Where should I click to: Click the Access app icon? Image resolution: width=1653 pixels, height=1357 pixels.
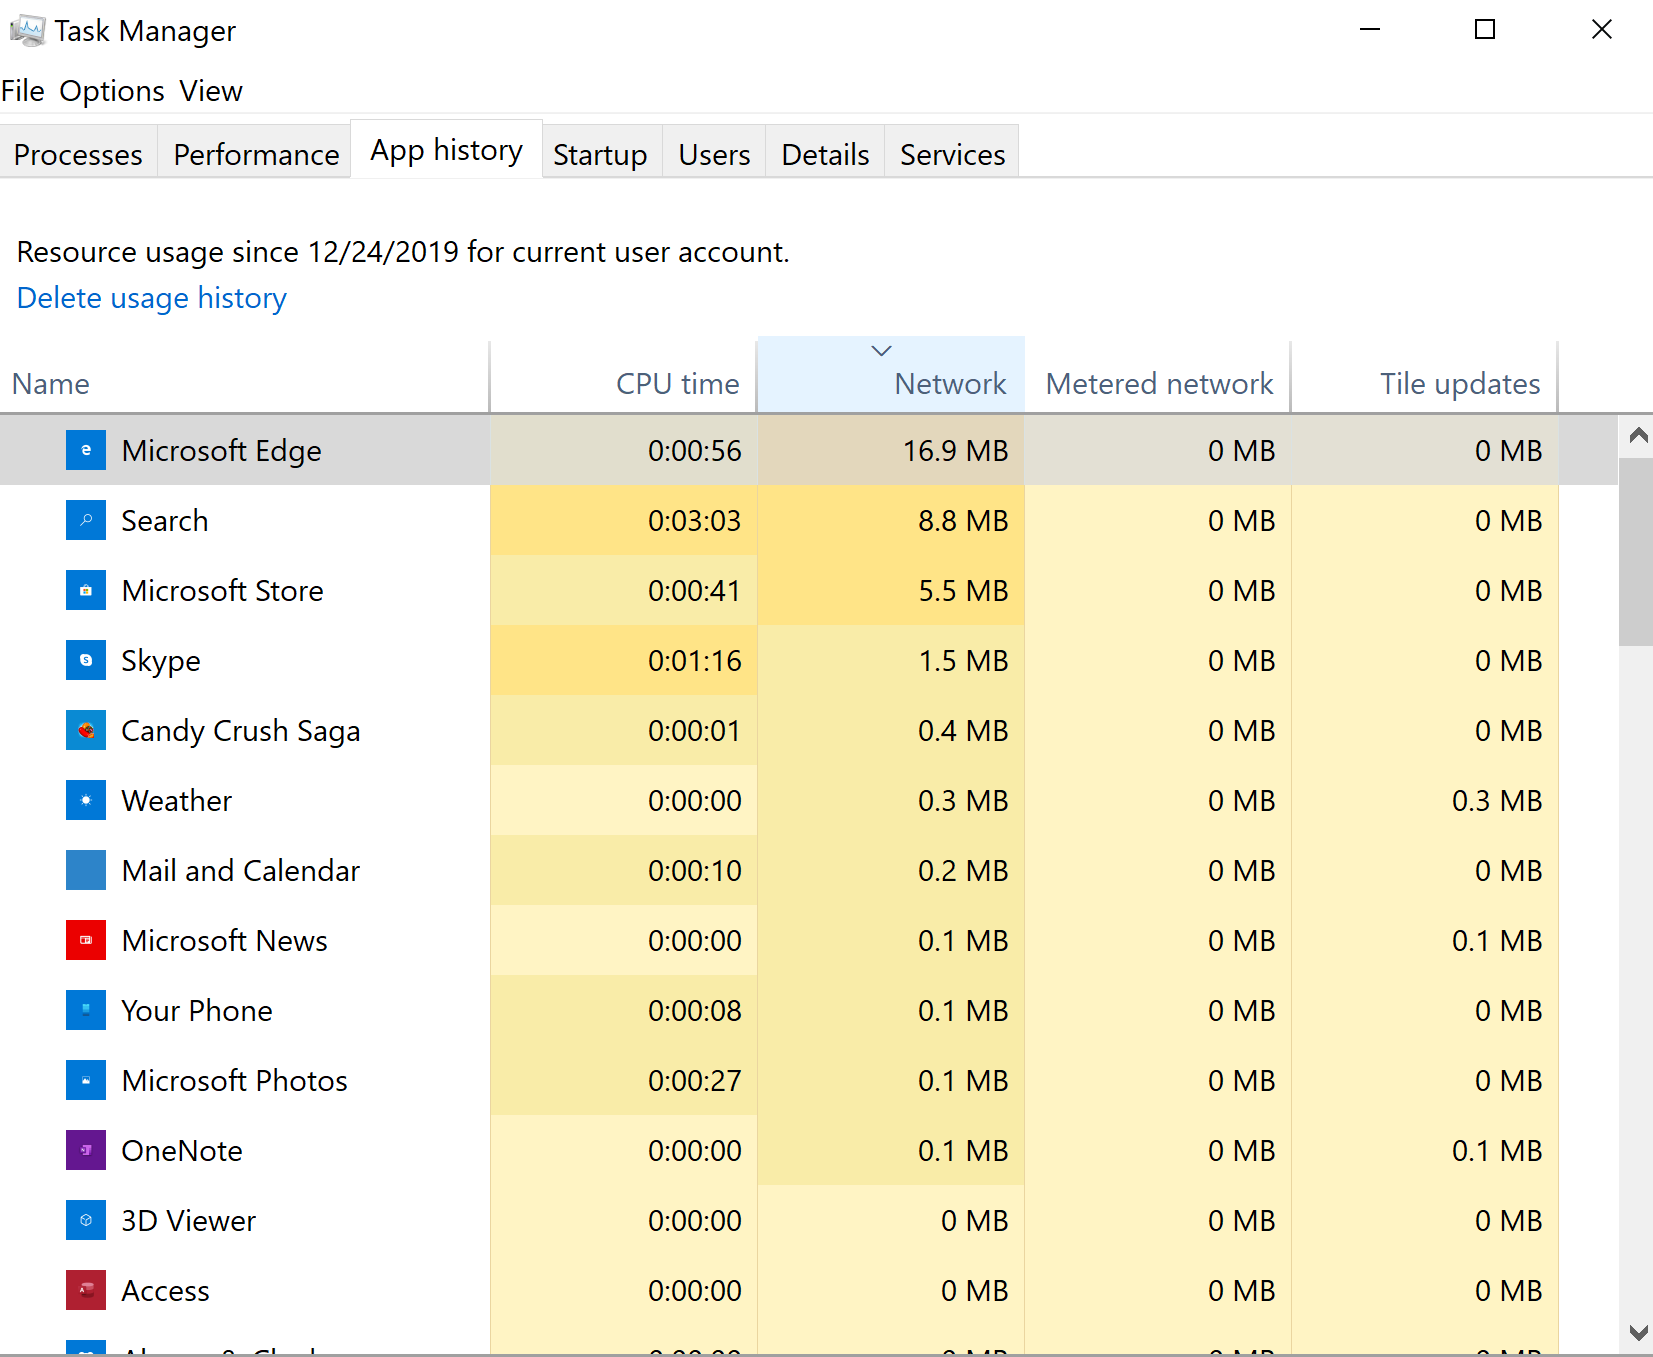pyautogui.click(x=86, y=1290)
